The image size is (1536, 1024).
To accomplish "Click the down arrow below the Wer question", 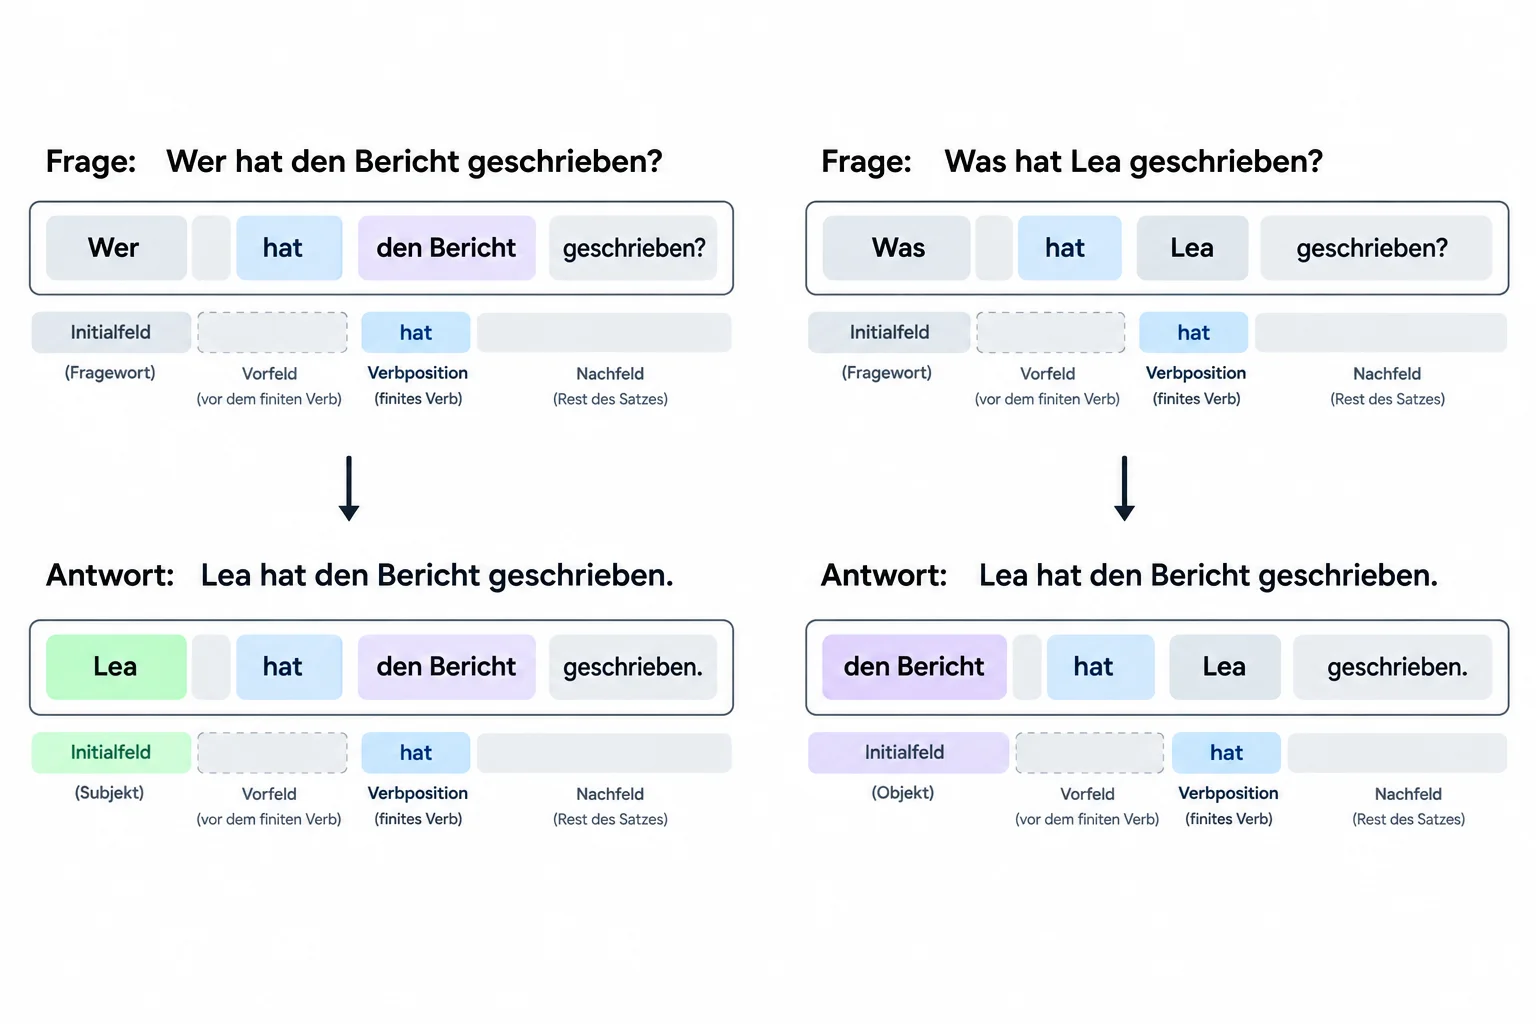I will pyautogui.click(x=348, y=488).
